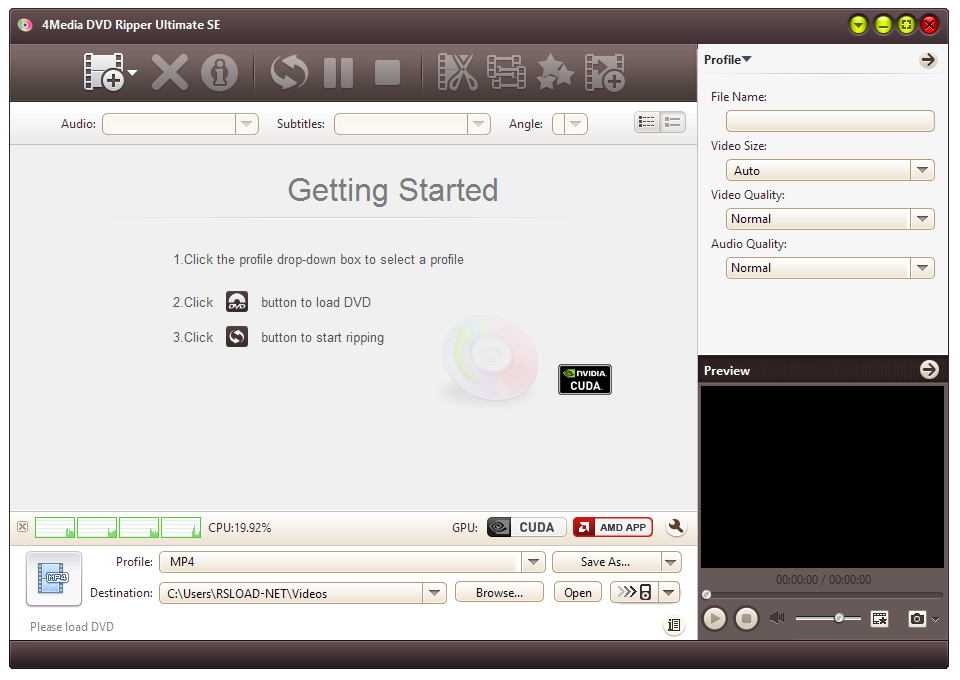The width and height of the screenshot is (960, 680).
Task: Click the Save As... button
Action: click(606, 562)
